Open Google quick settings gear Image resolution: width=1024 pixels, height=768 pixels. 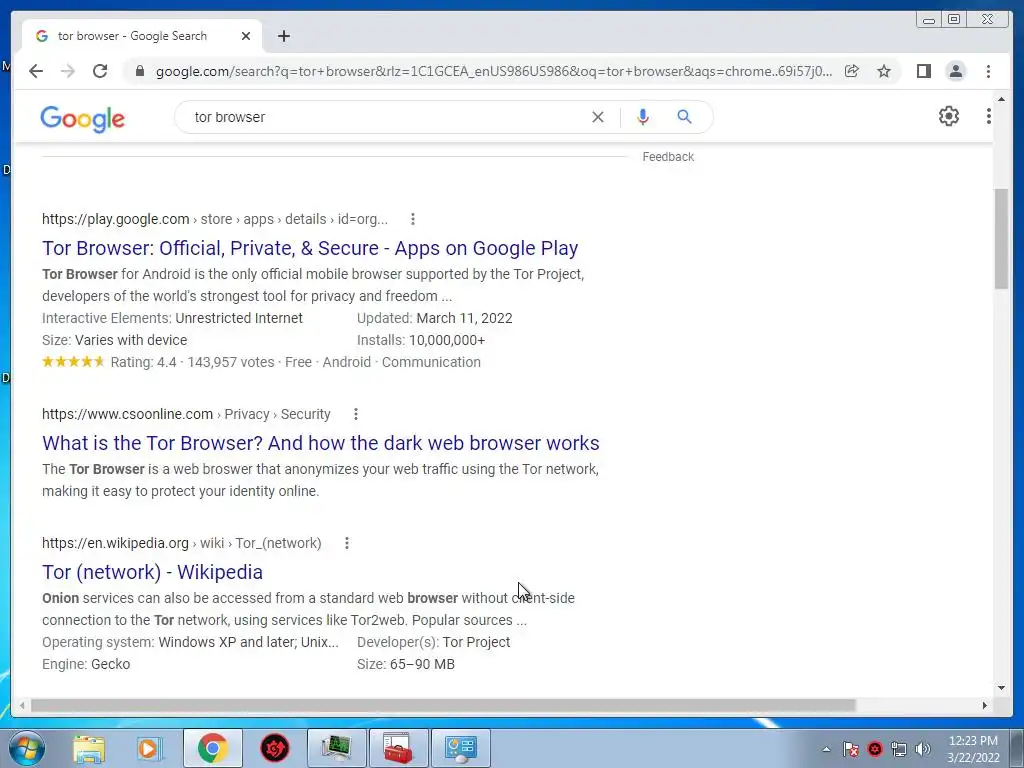948,116
